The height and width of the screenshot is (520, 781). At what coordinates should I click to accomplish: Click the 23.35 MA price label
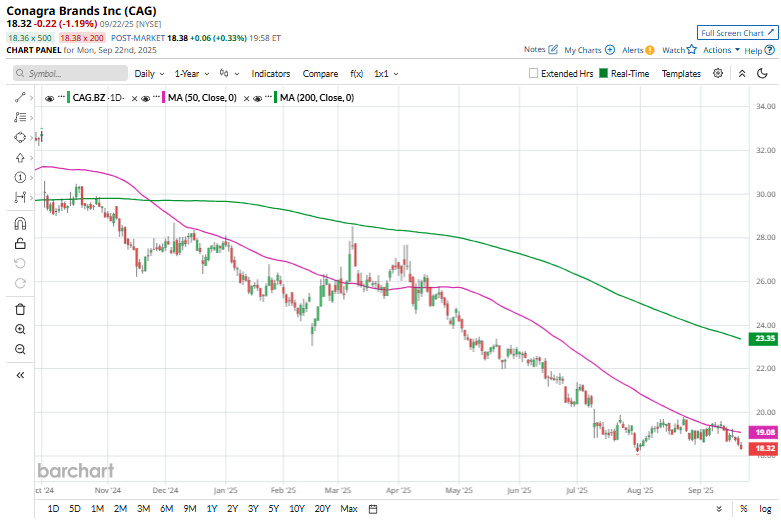pos(764,338)
